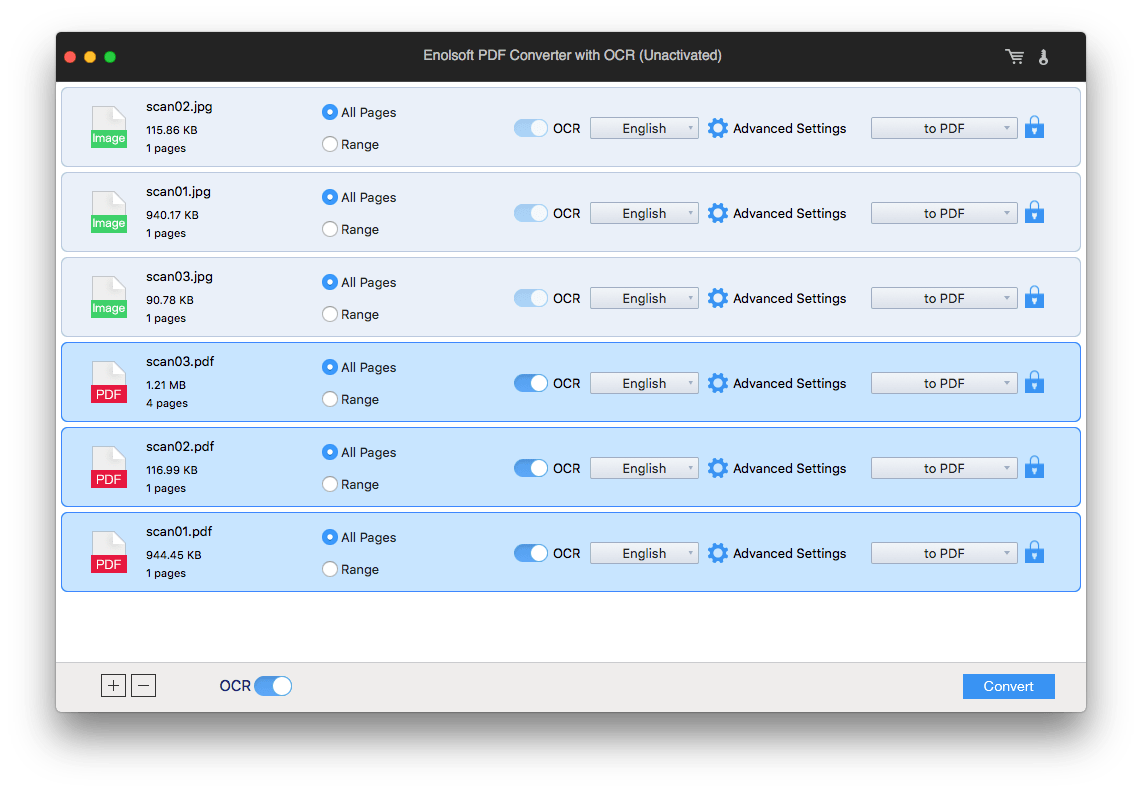Click the '4 pages' count text

click(x=167, y=404)
